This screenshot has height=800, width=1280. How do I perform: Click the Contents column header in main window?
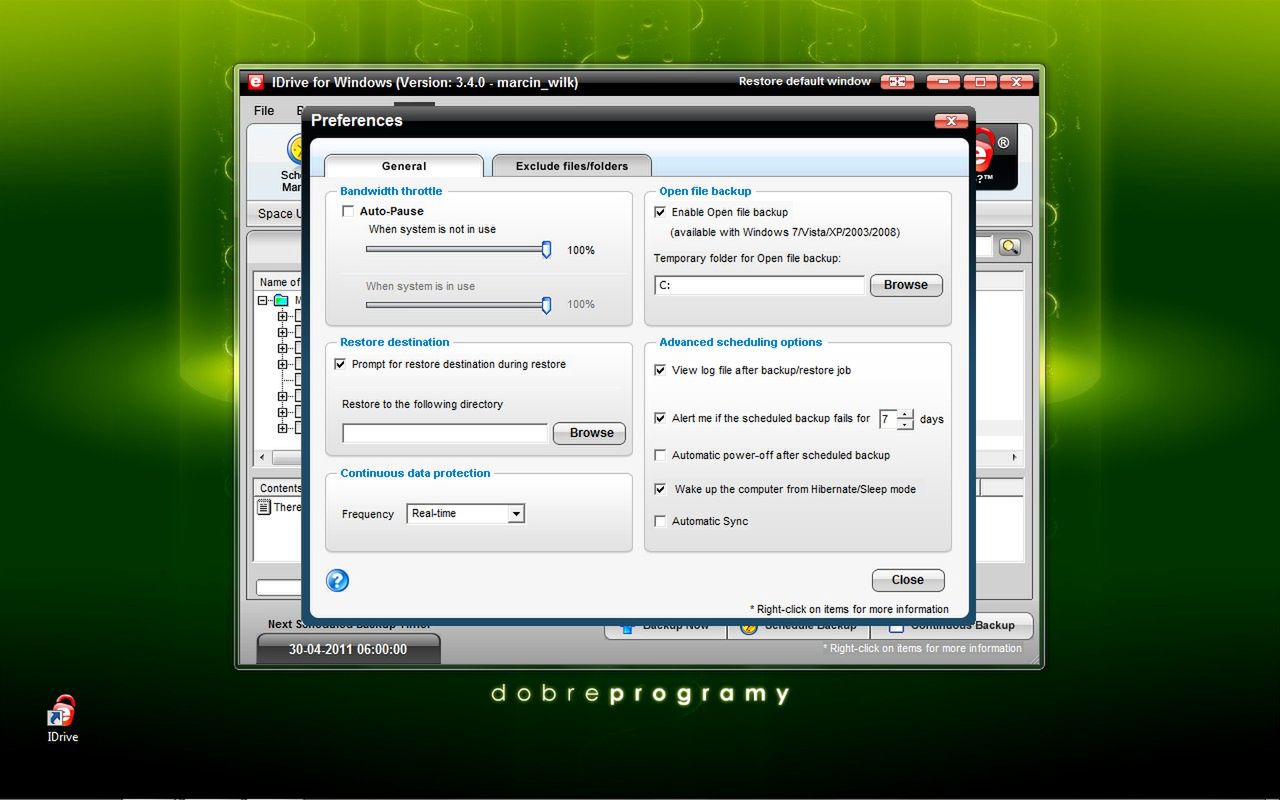(279, 488)
